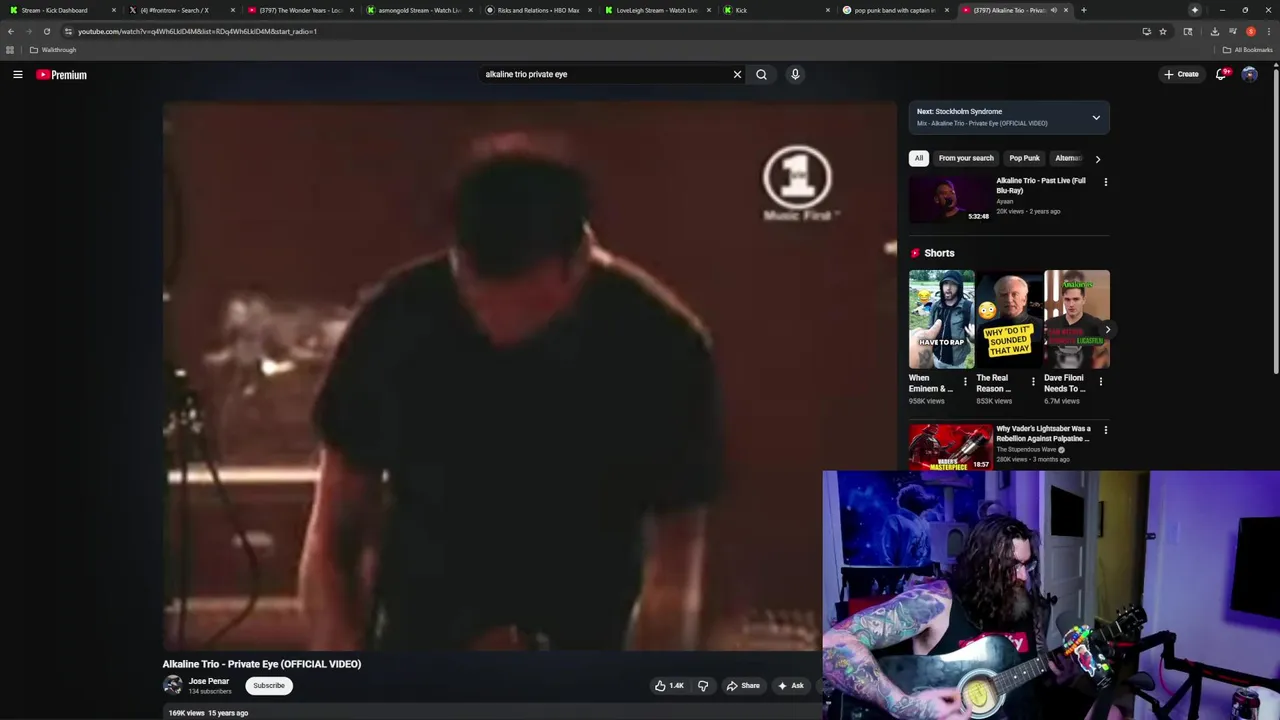Image resolution: width=1280 pixels, height=720 pixels.
Task: Reload the page
Action: click(x=46, y=31)
